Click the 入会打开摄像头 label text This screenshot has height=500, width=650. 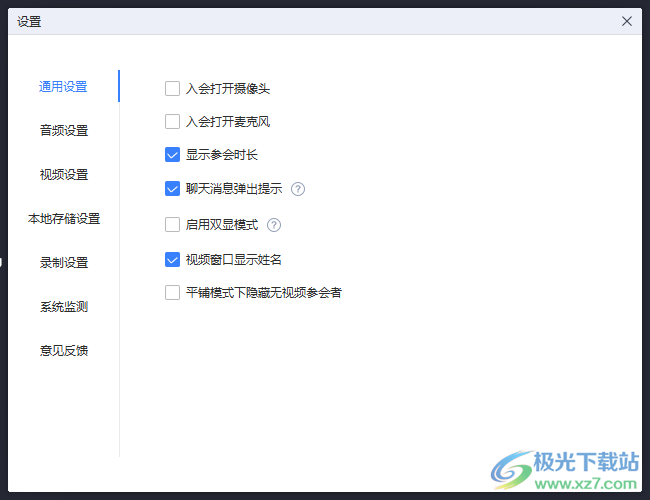tap(228, 88)
